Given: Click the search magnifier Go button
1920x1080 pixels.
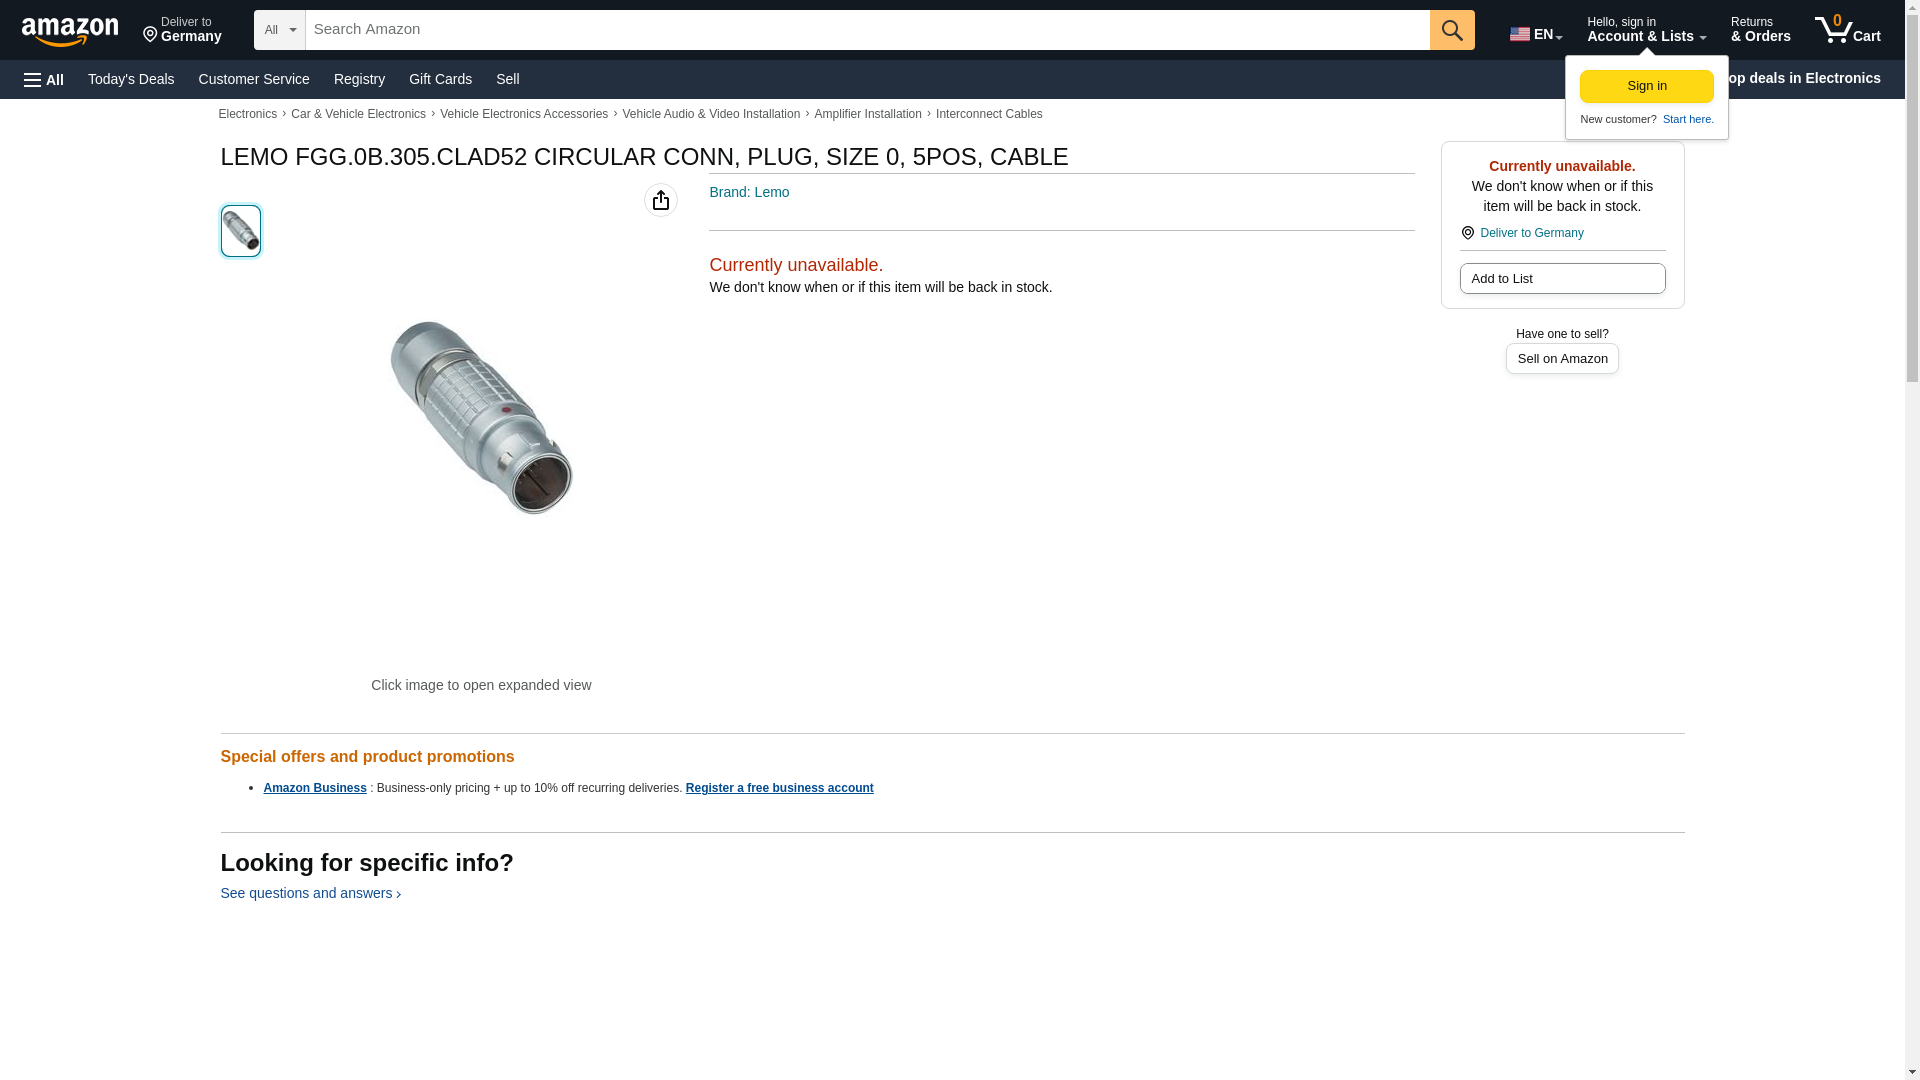Looking at the screenshot, I should [x=1452, y=30].
